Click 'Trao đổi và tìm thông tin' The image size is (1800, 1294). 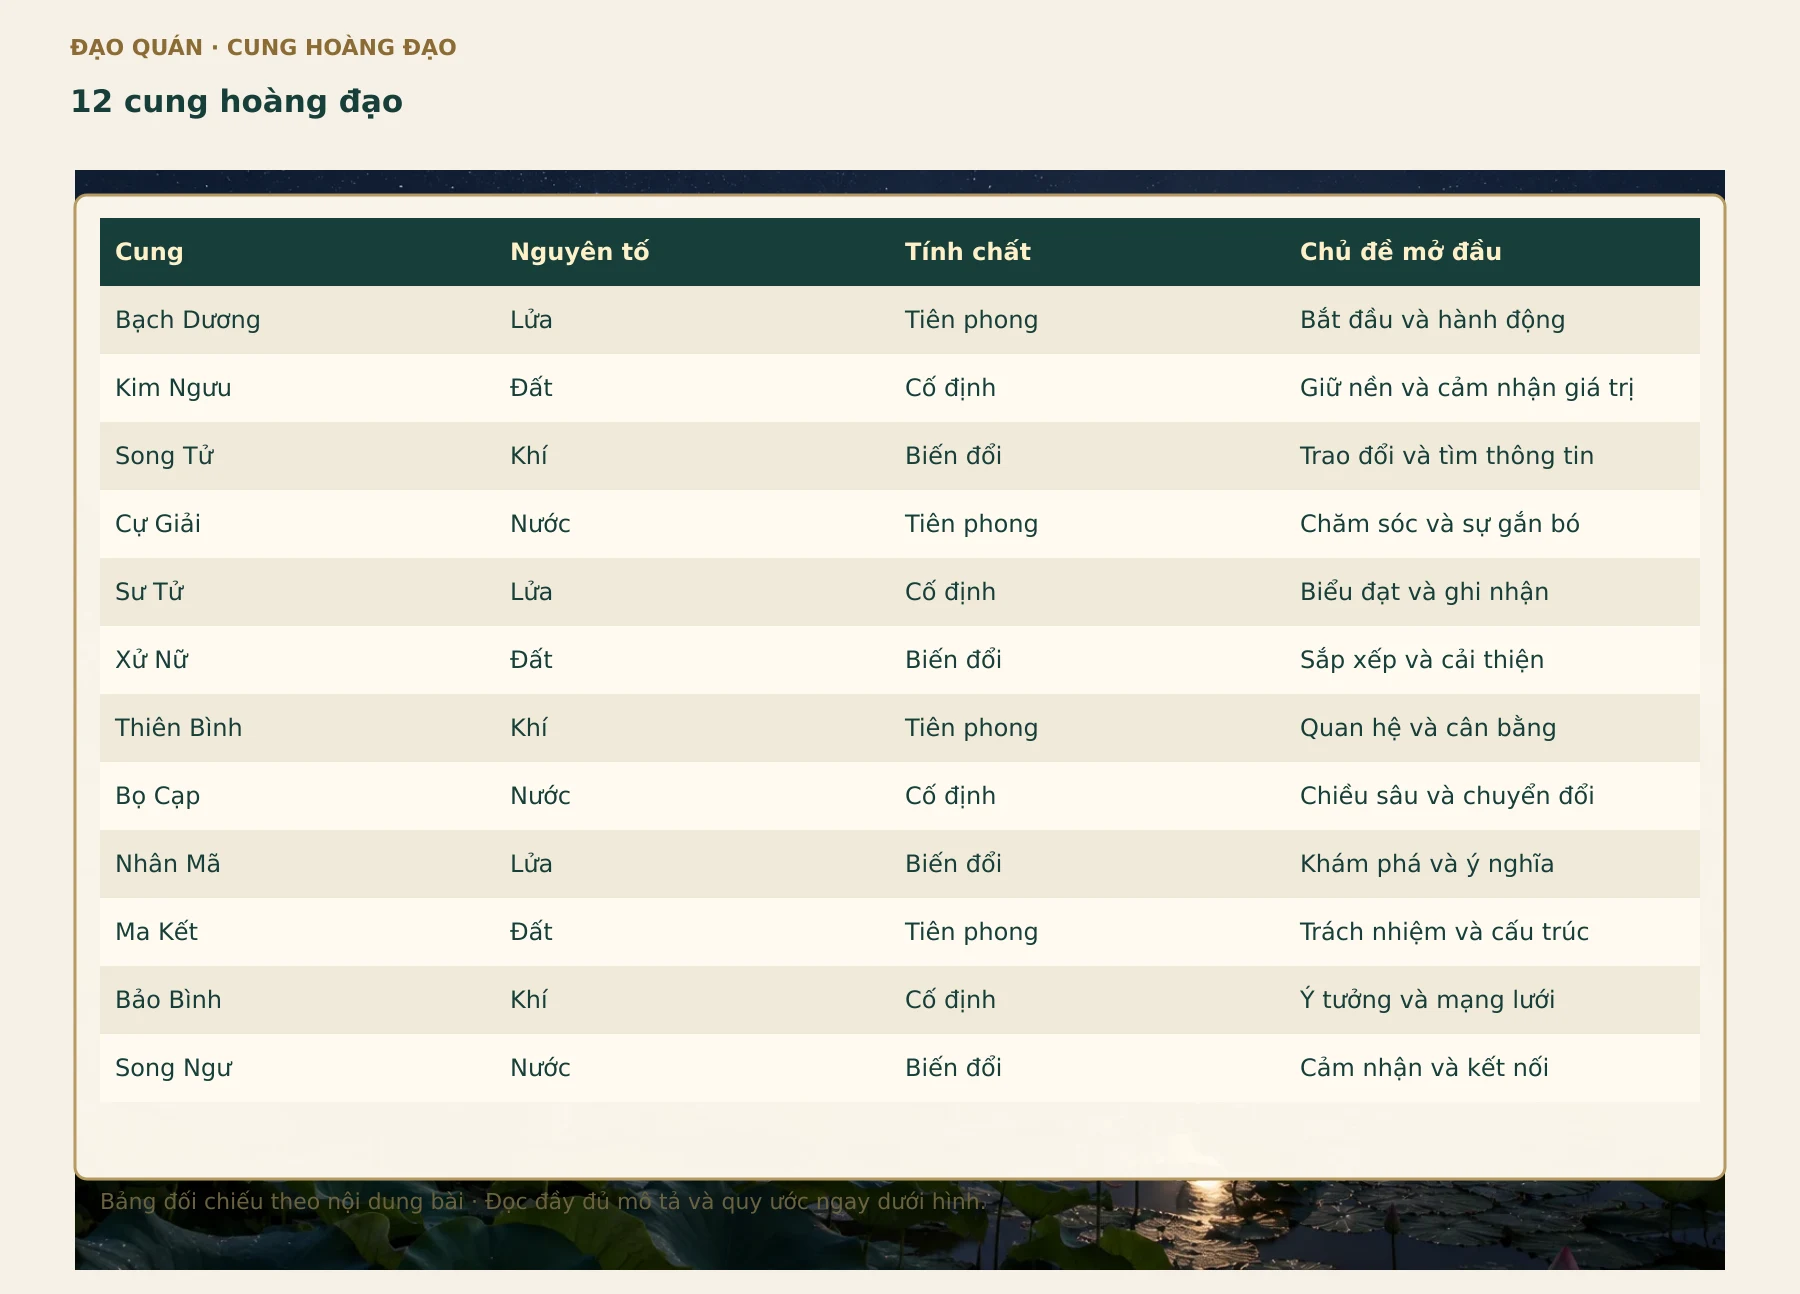[x=1446, y=456]
